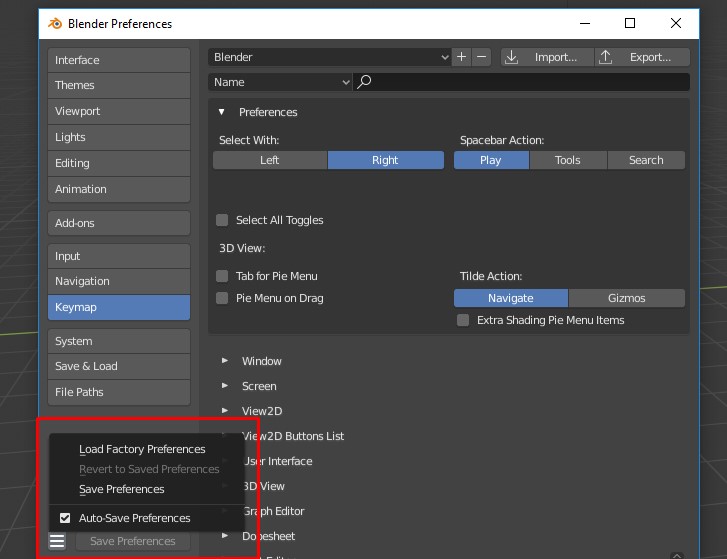
Task: Open the File Paths tab
Action: [119, 392]
